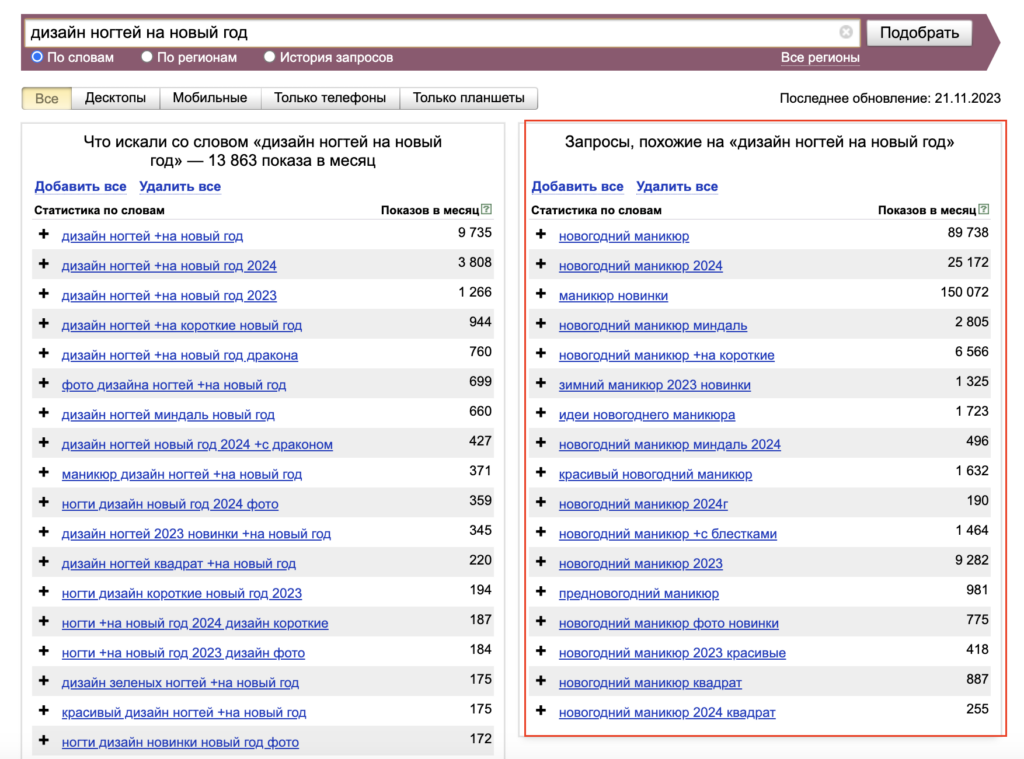Image resolution: width=1024 pixels, height=759 pixels.
Task: Open the «Только планшеты» tab
Action: pos(468,98)
